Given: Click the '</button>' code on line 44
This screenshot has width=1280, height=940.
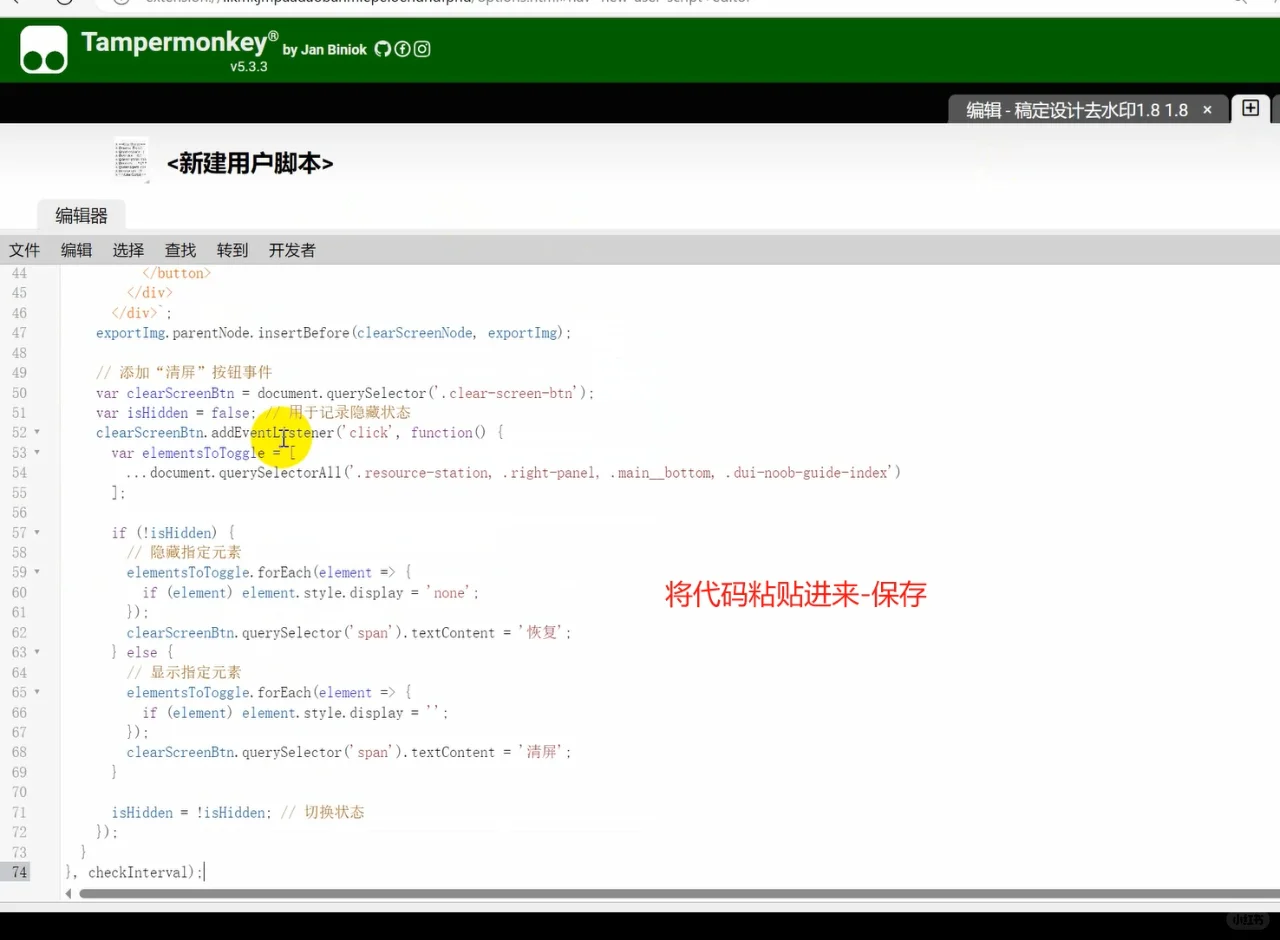Looking at the screenshot, I should point(177,273).
